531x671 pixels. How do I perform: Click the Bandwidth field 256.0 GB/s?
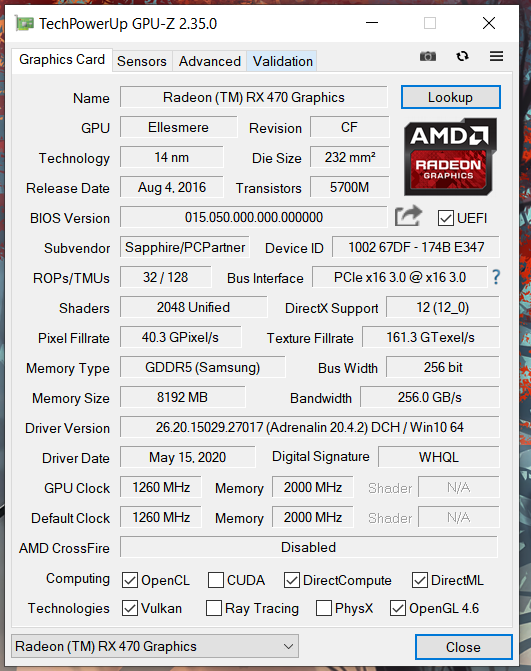tap(430, 397)
